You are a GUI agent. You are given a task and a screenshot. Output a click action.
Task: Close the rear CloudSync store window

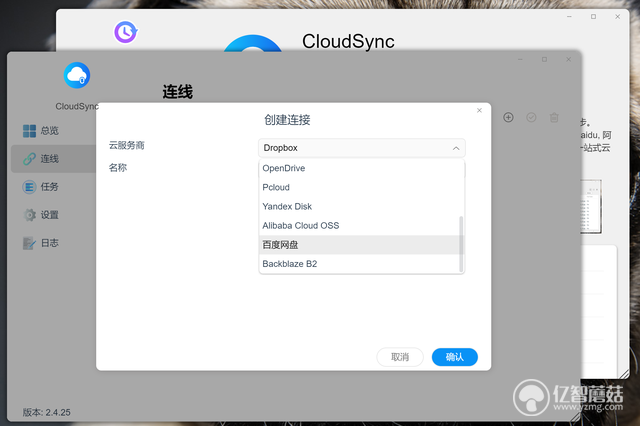click(x=618, y=16)
